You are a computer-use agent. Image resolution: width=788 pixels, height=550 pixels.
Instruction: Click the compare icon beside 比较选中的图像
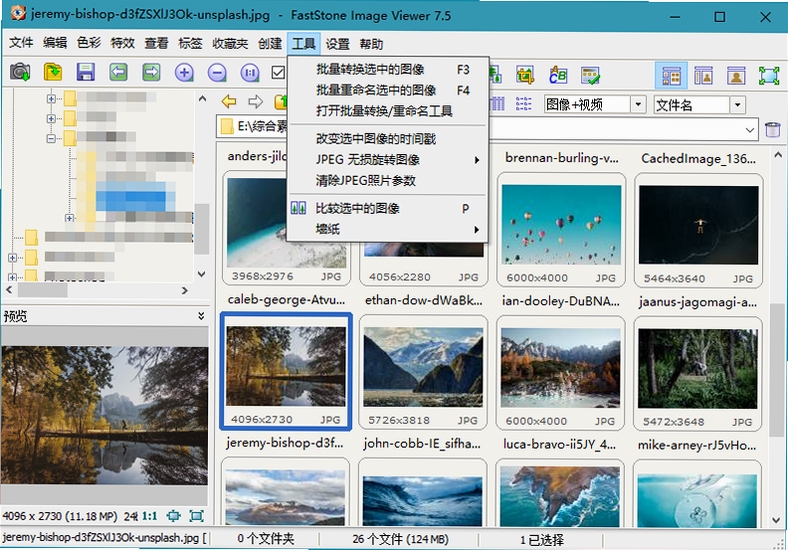coord(299,208)
